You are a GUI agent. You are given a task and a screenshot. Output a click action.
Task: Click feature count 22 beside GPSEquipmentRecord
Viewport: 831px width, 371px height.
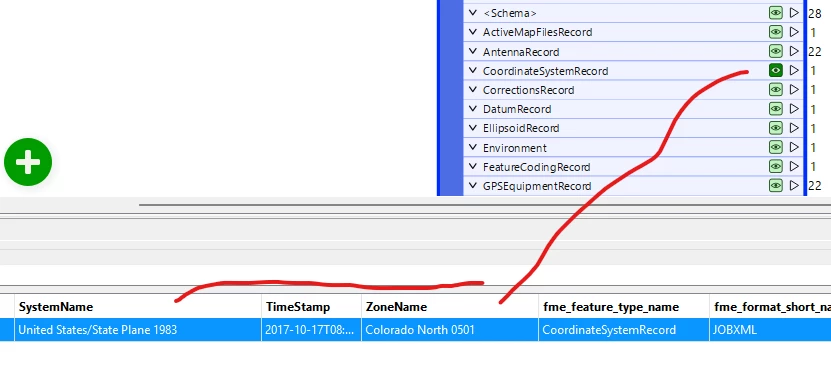click(815, 186)
